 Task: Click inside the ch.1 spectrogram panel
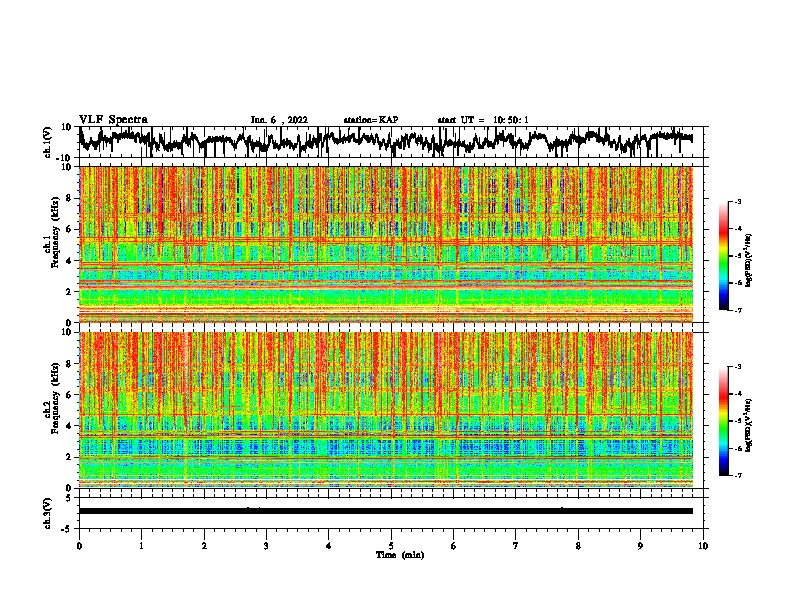(386, 244)
